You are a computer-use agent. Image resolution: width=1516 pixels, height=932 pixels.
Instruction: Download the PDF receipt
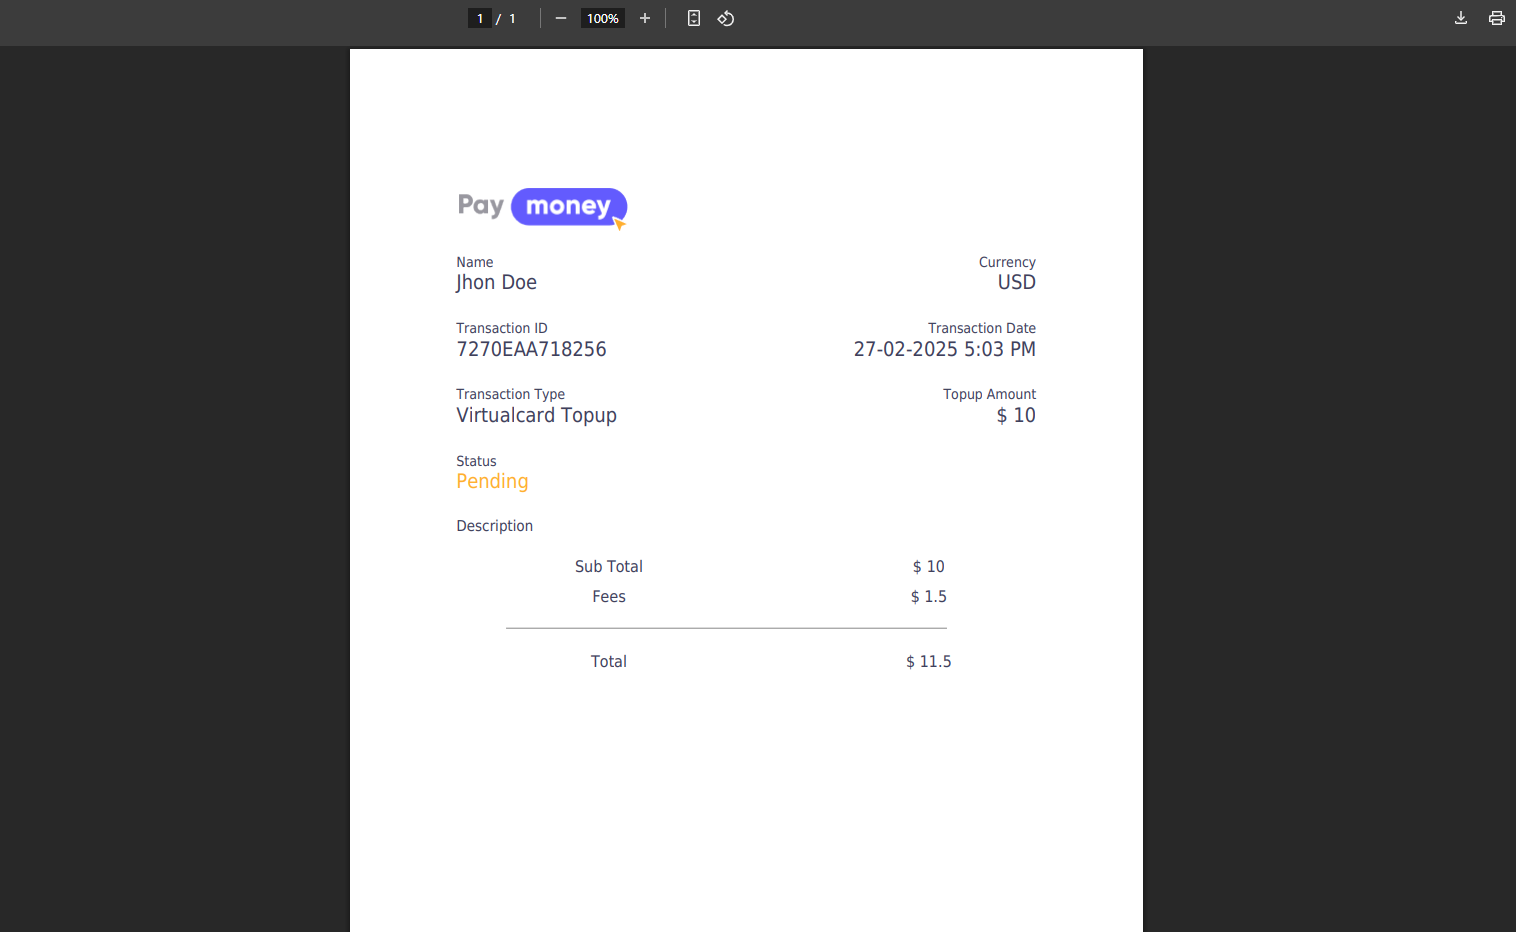(1460, 18)
